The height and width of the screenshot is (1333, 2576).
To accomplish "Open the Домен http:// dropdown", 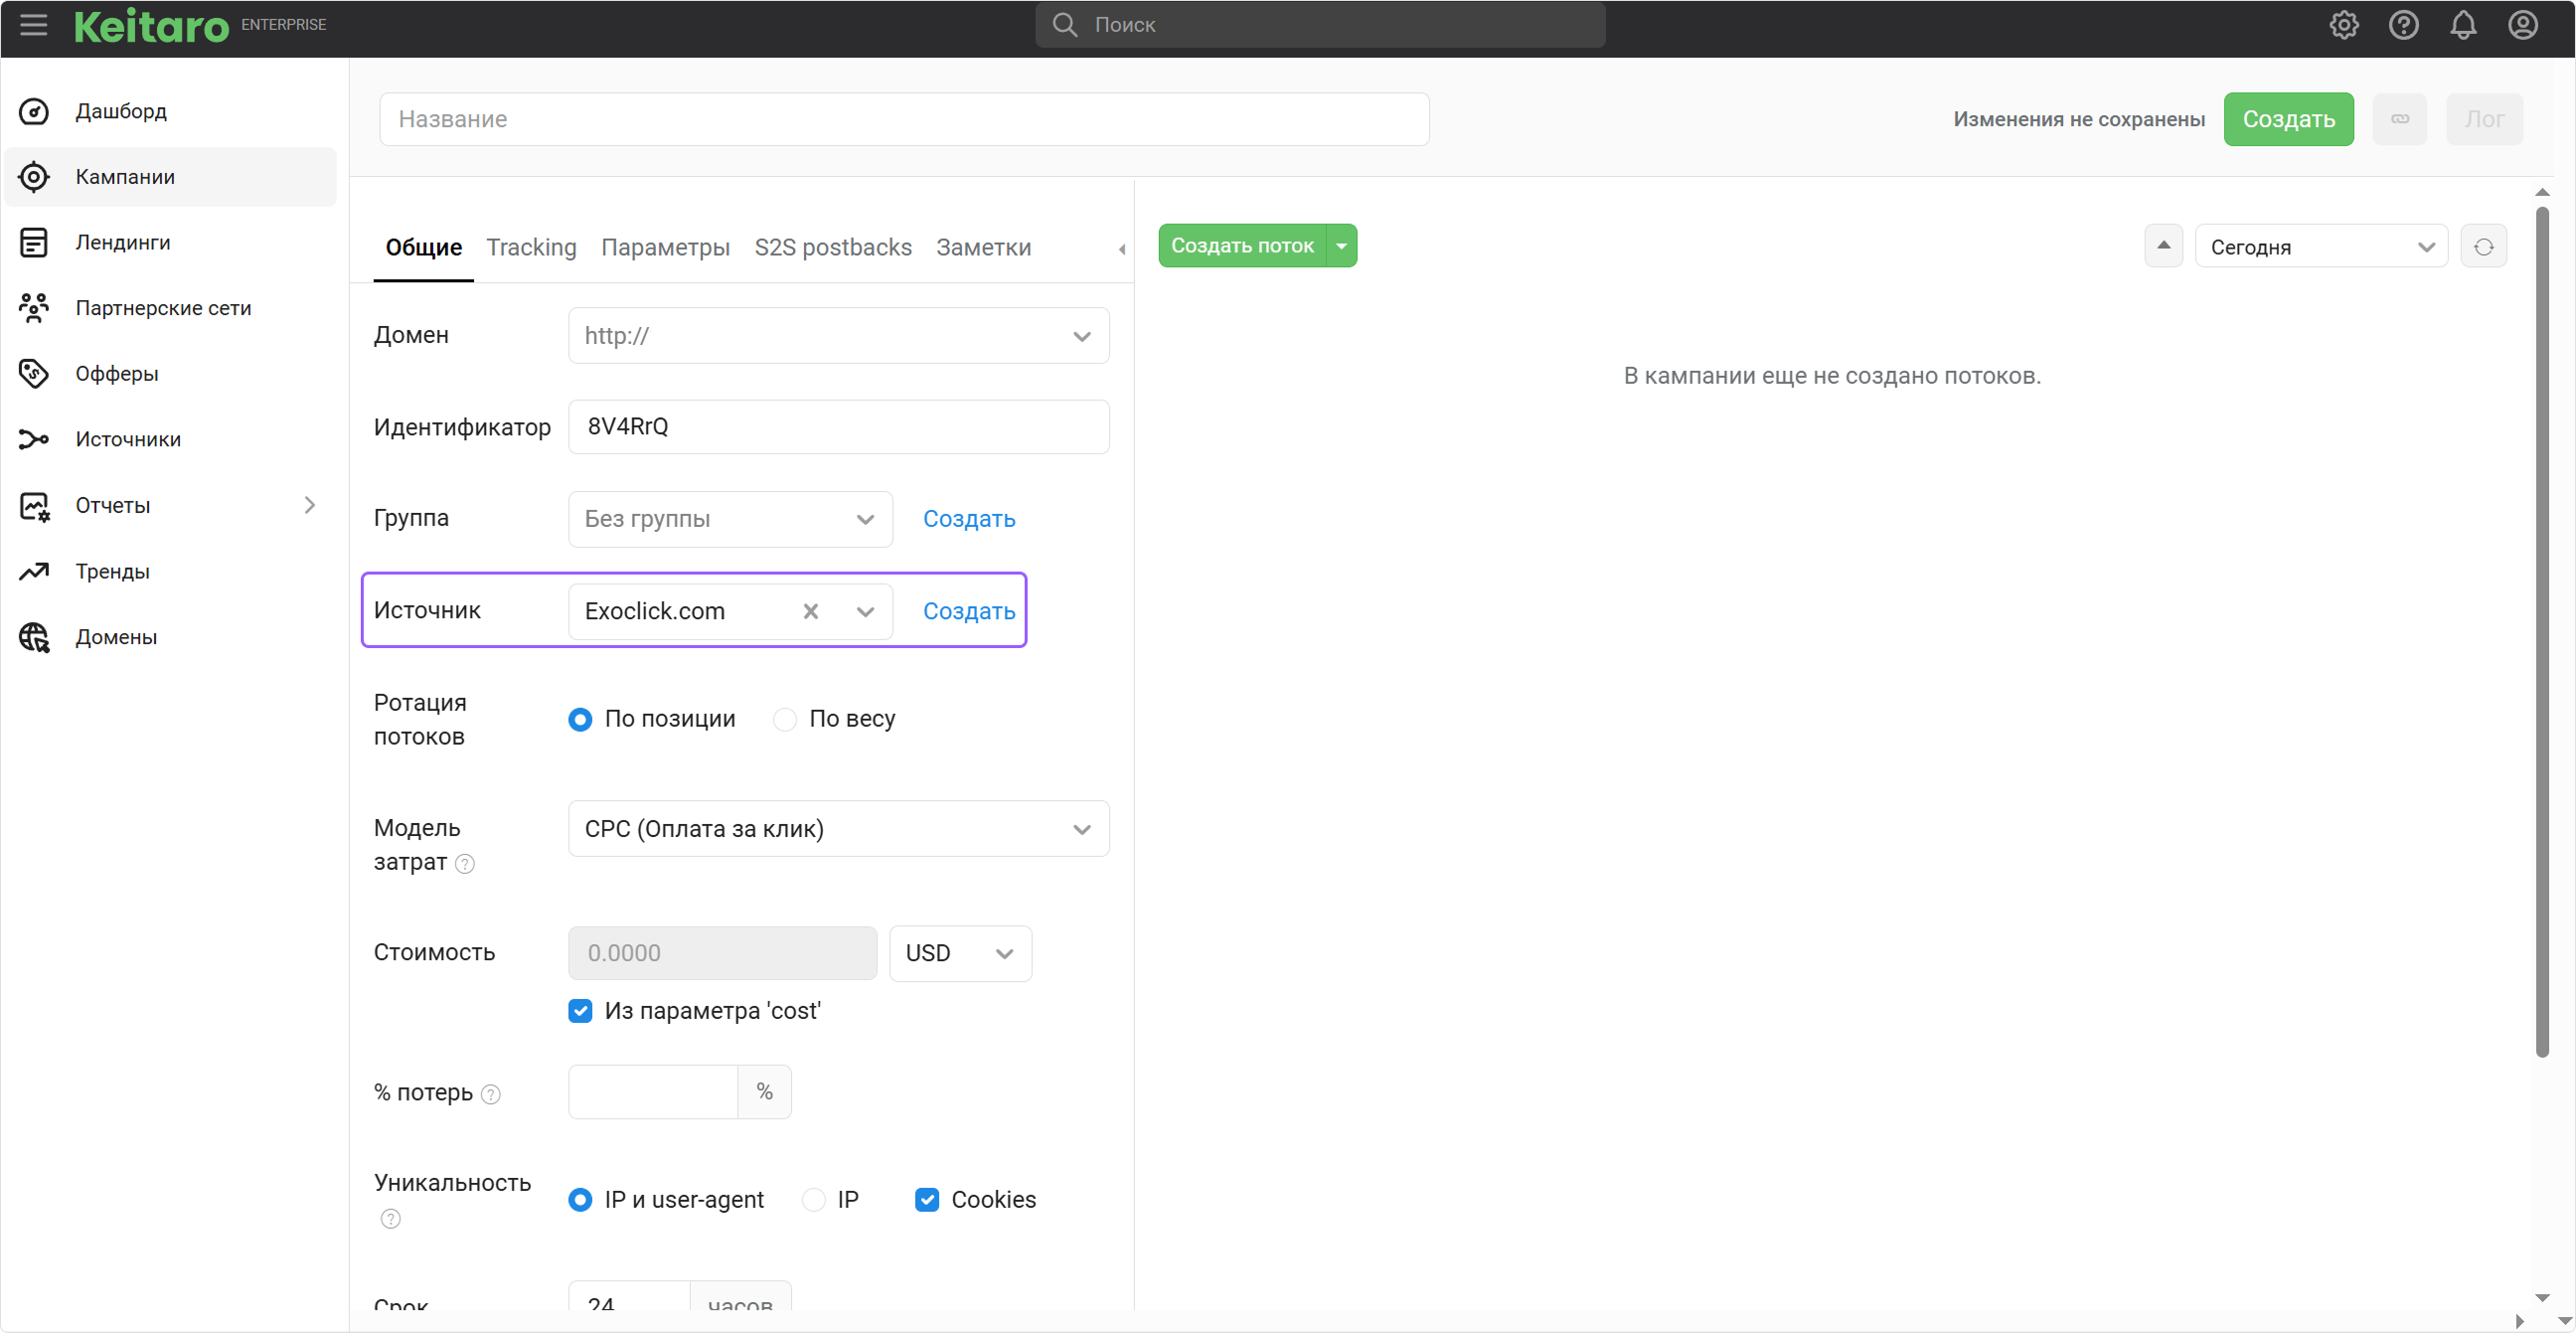I will [838, 336].
